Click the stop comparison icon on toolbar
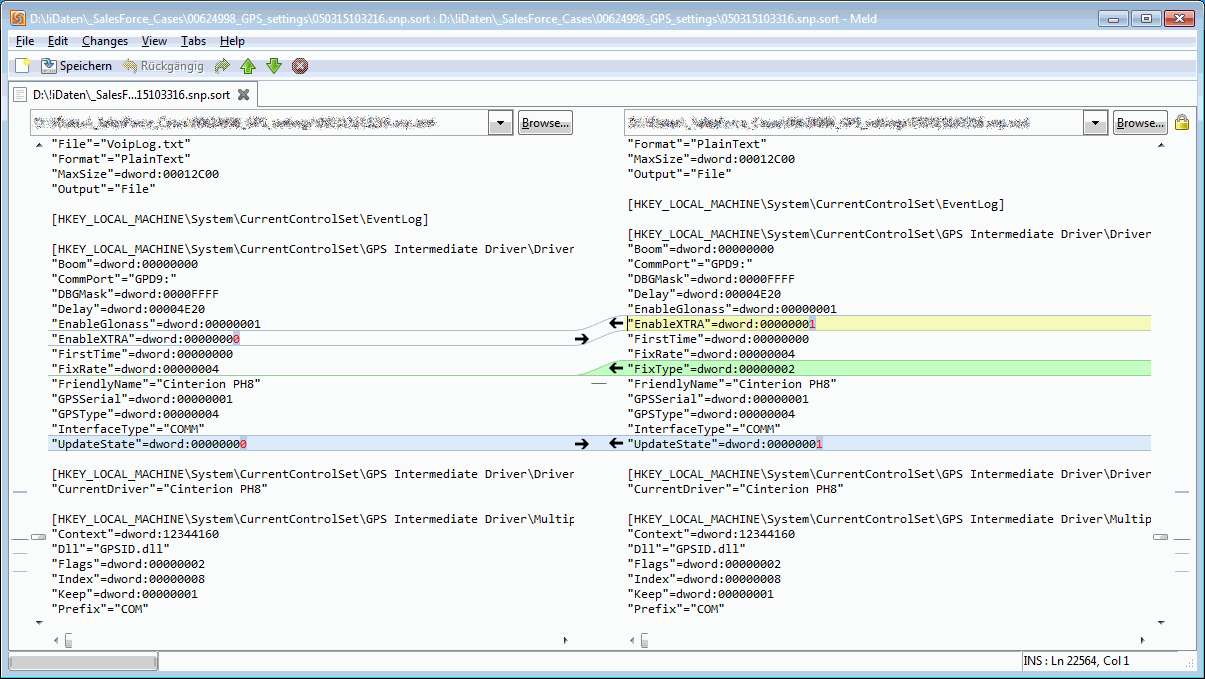The image size is (1205, 679). point(300,65)
